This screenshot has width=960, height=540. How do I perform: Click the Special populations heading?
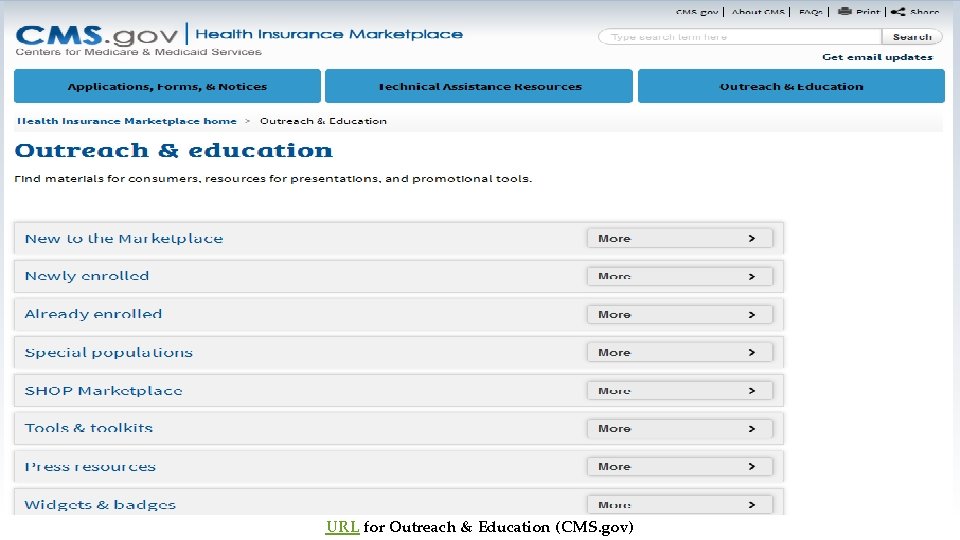(108, 353)
